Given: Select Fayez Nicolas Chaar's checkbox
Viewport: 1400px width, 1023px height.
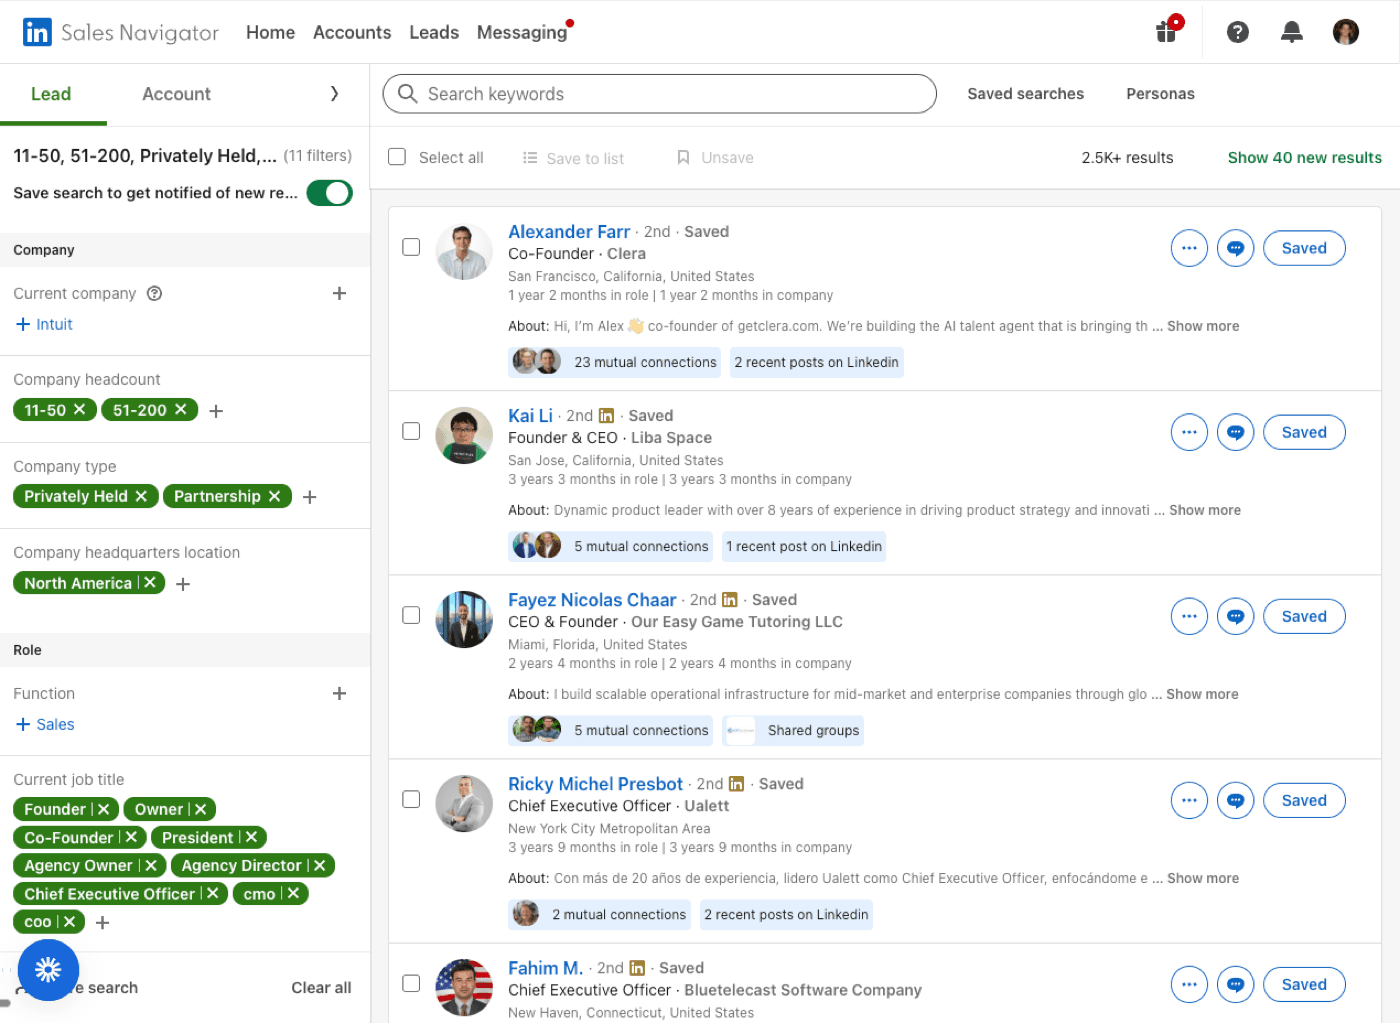Looking at the screenshot, I should (x=411, y=615).
